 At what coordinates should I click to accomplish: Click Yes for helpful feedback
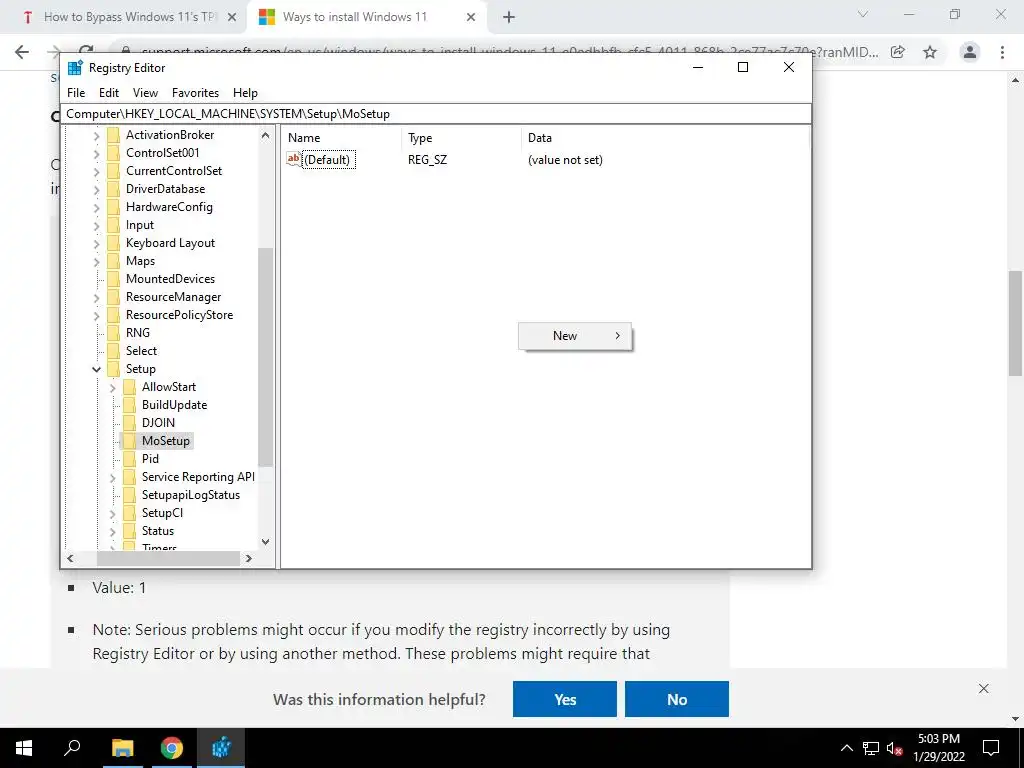(x=565, y=699)
